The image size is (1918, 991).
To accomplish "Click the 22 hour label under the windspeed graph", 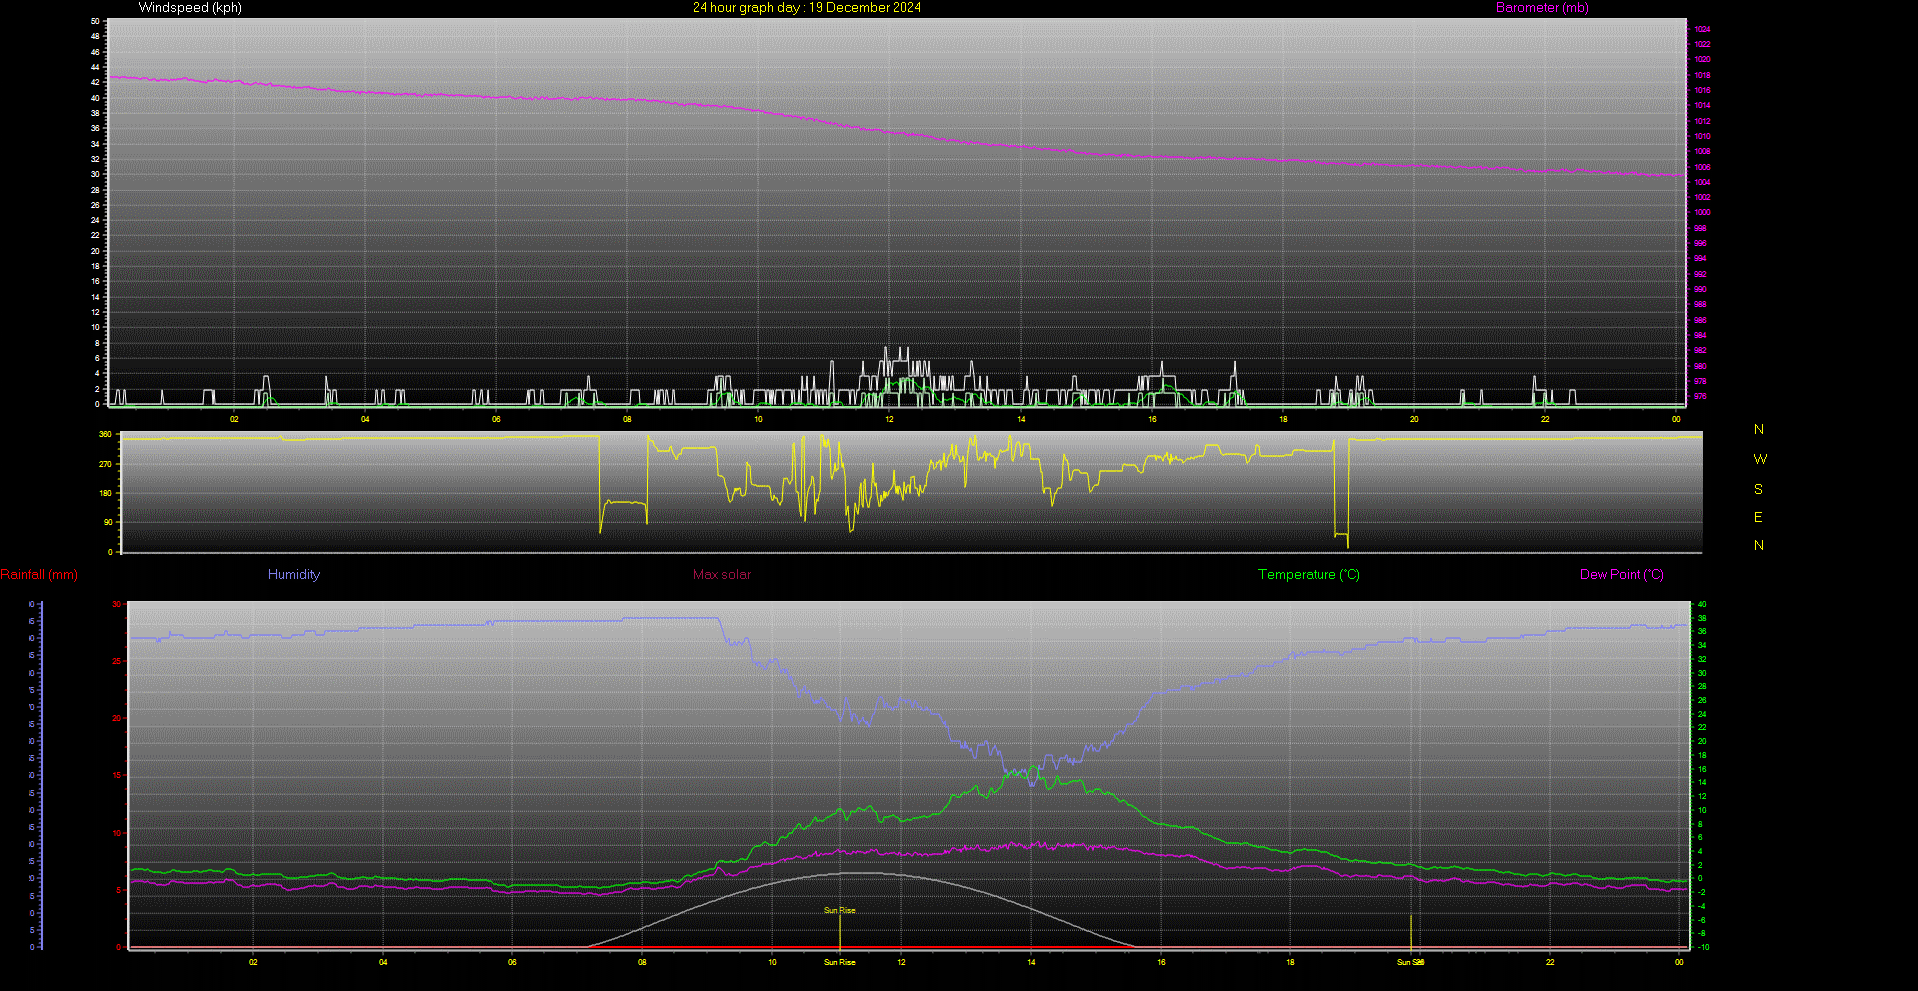I will point(1545,419).
